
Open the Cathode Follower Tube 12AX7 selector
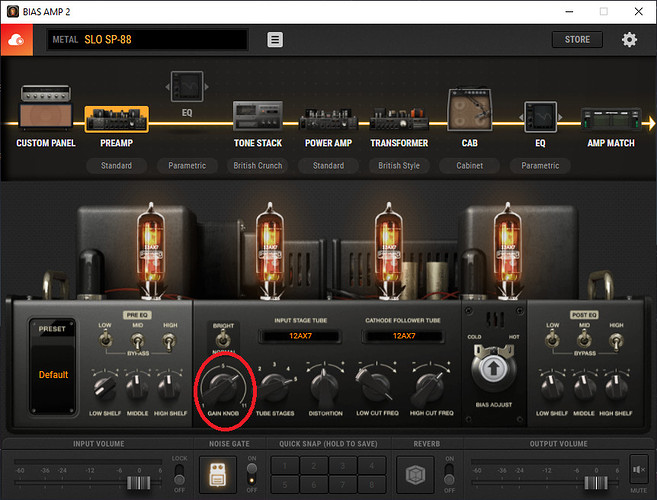pos(404,336)
